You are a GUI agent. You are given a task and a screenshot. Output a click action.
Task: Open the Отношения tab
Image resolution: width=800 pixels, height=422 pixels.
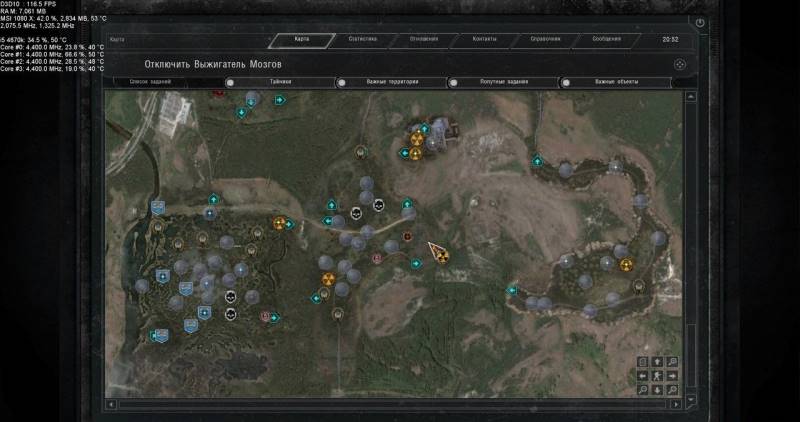423,40
